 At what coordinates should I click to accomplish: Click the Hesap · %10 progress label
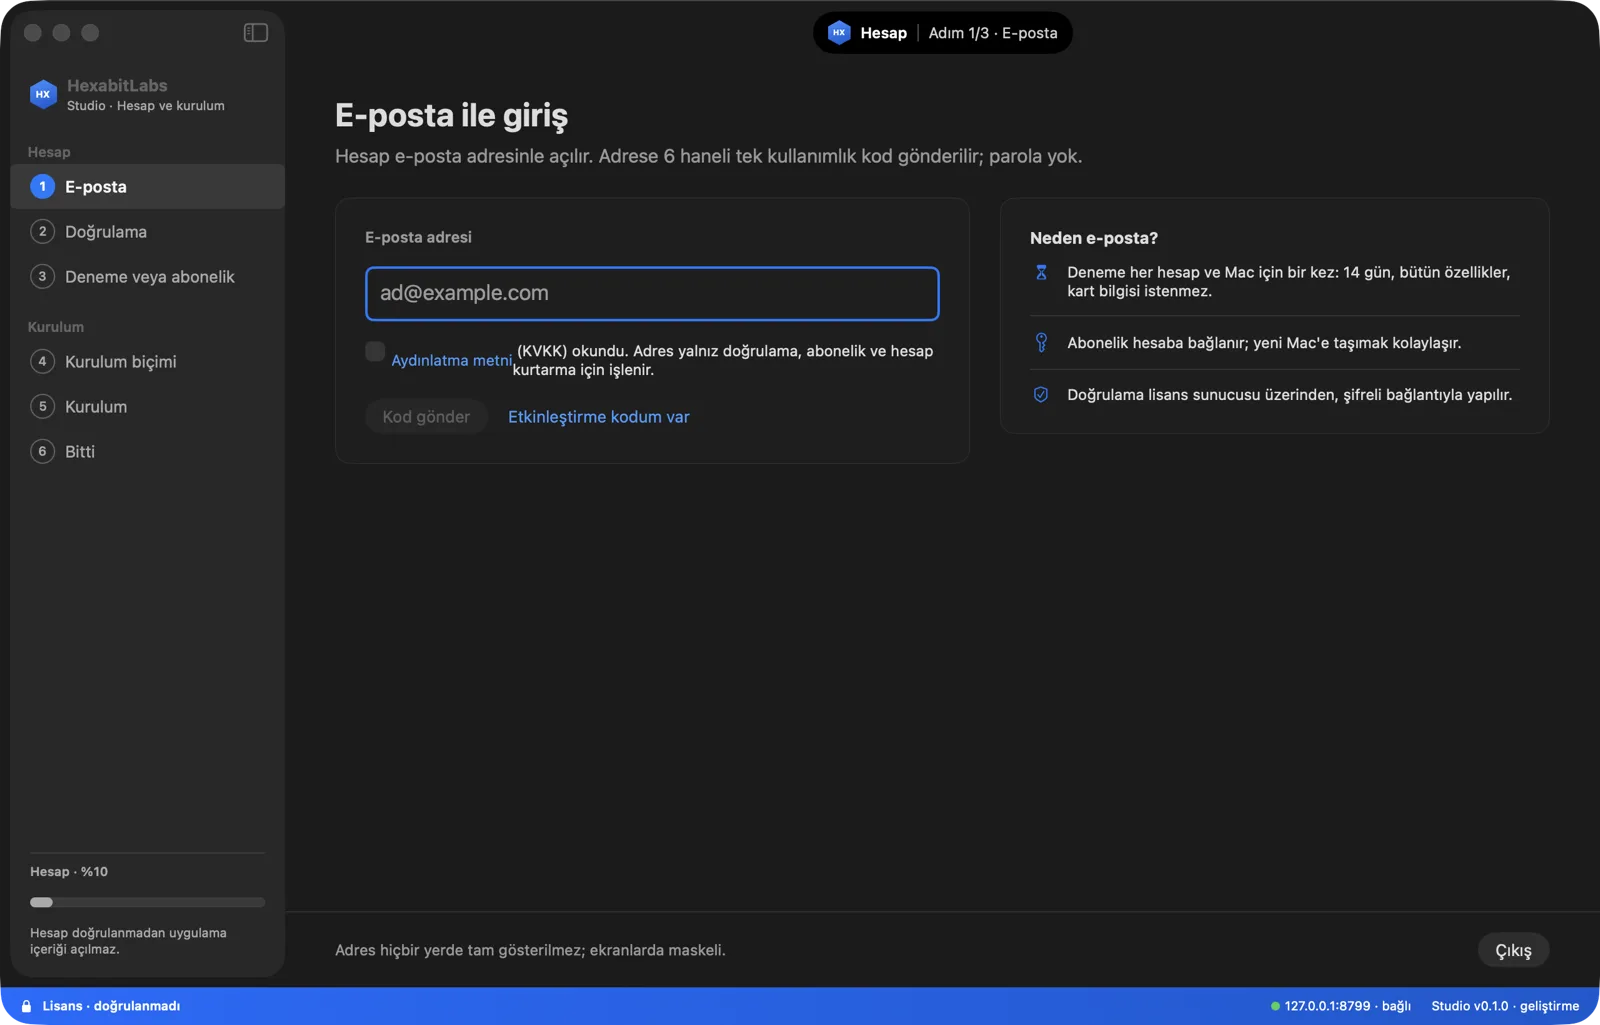tap(69, 872)
